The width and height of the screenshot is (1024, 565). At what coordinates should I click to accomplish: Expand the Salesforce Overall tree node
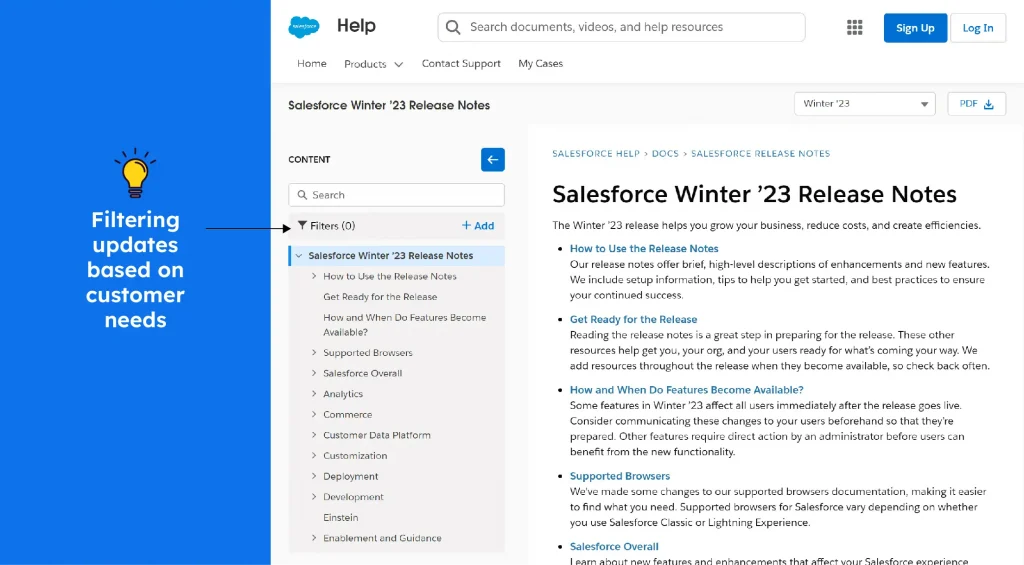314,373
